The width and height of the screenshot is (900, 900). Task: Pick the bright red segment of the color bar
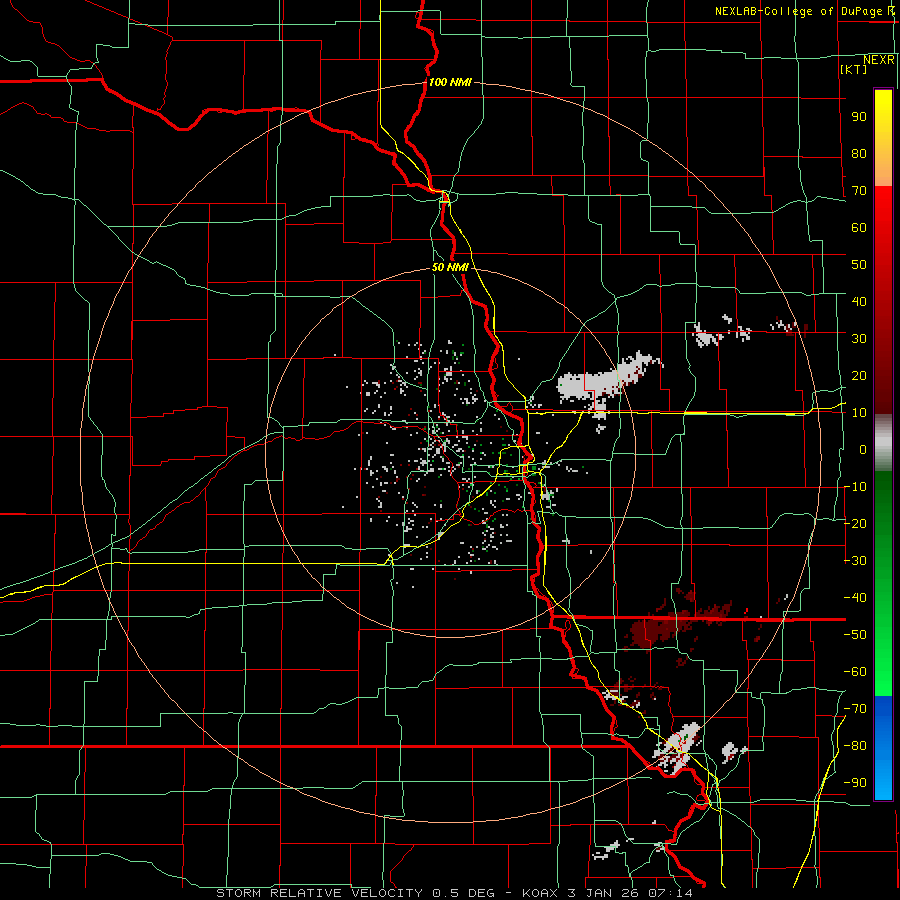pos(883,207)
